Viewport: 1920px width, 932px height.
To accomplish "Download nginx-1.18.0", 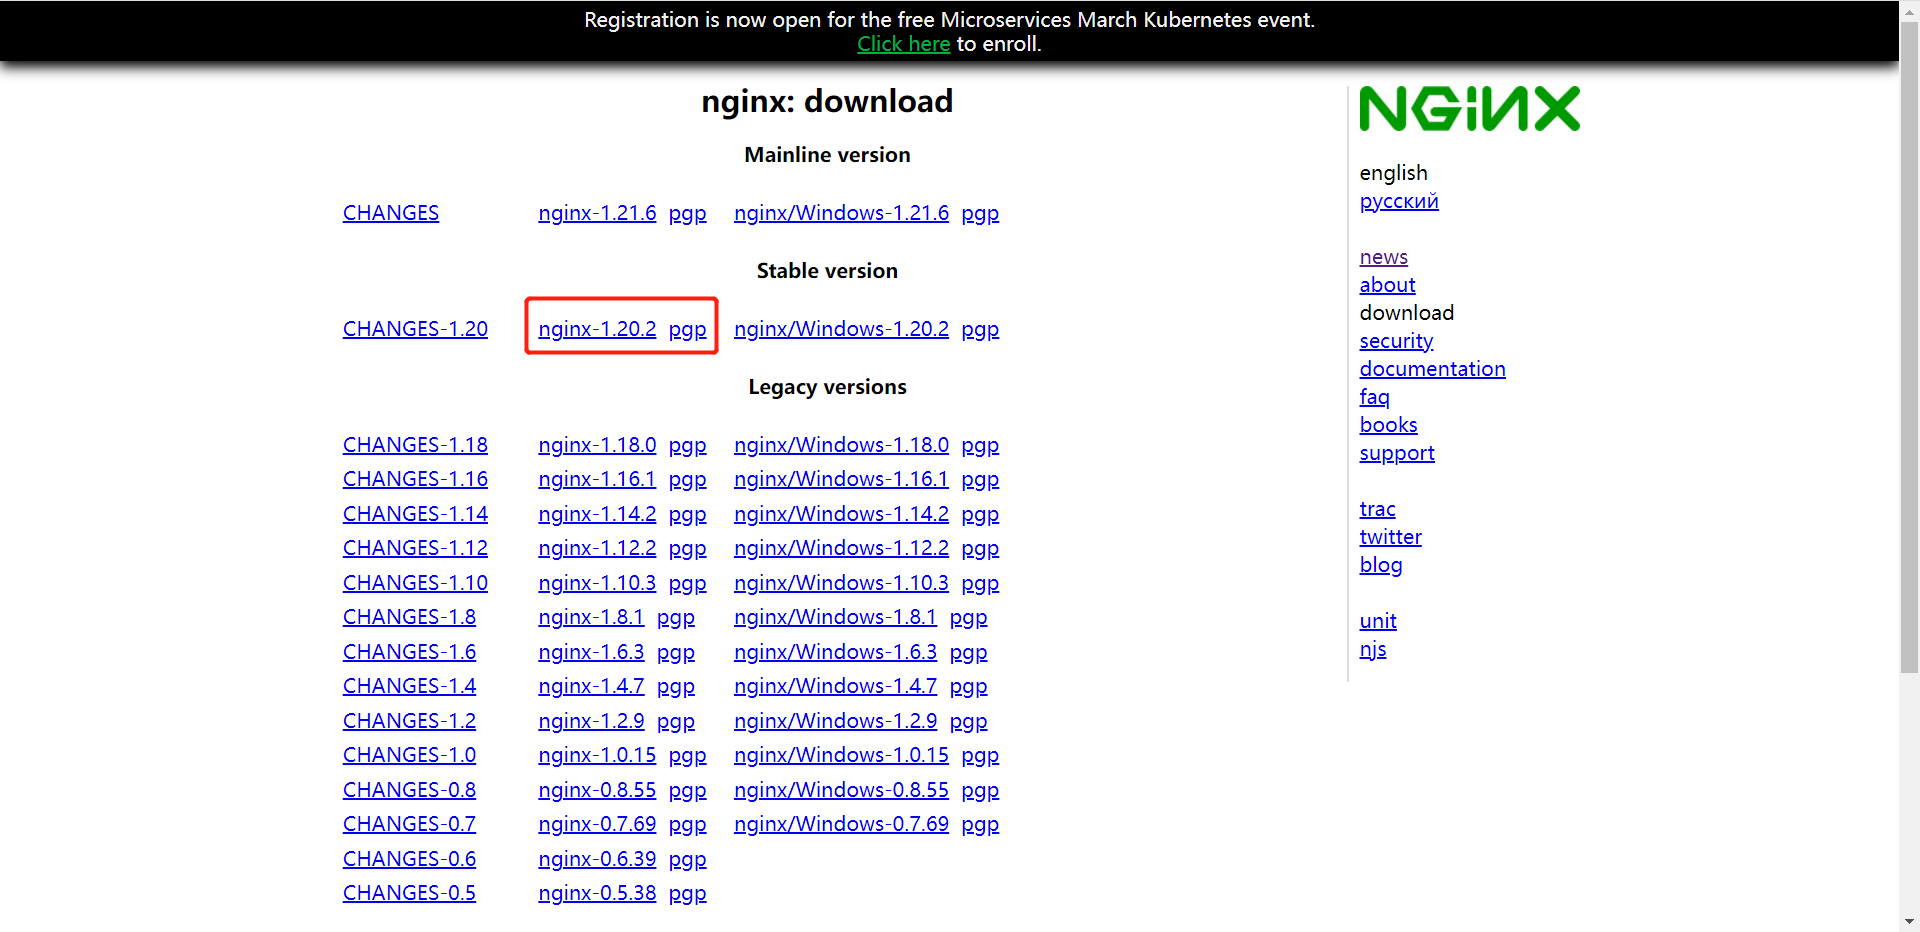I will click(x=597, y=445).
